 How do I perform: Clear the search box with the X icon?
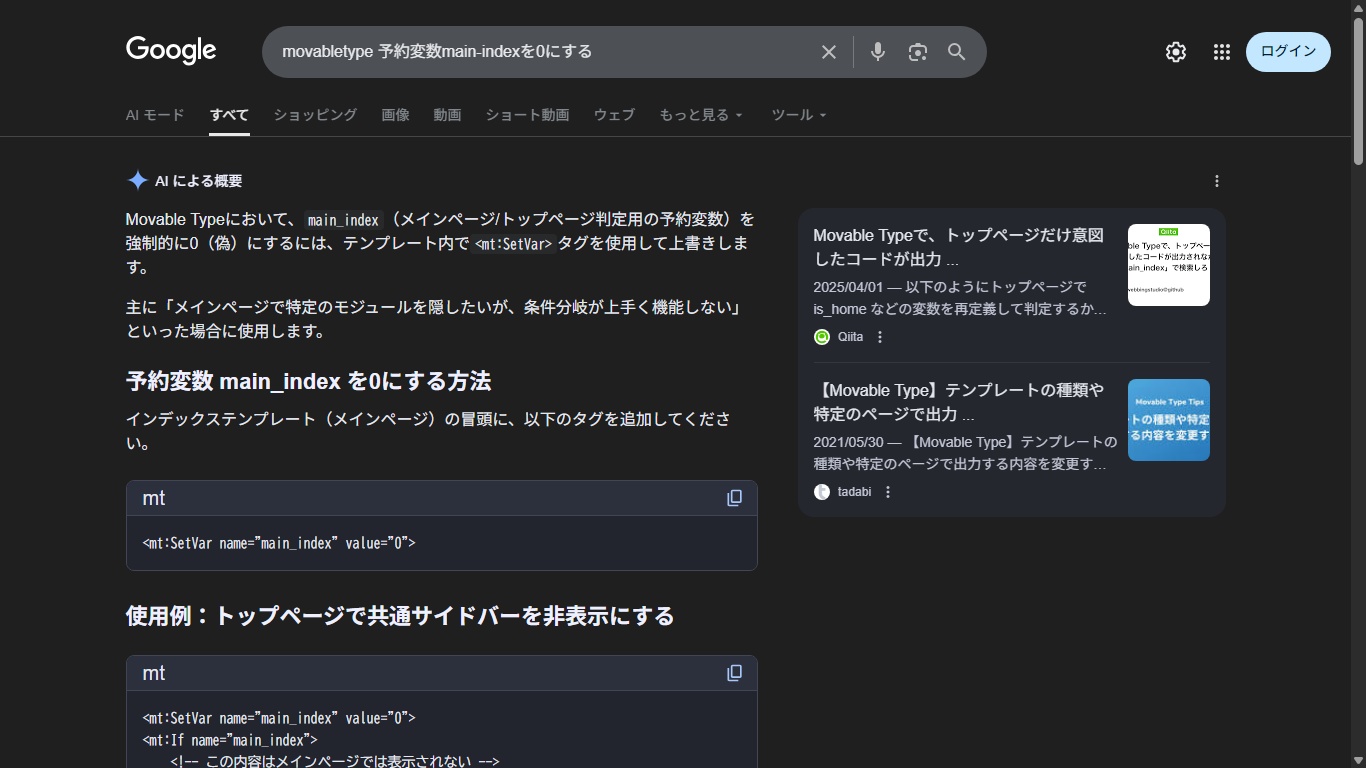(x=828, y=52)
